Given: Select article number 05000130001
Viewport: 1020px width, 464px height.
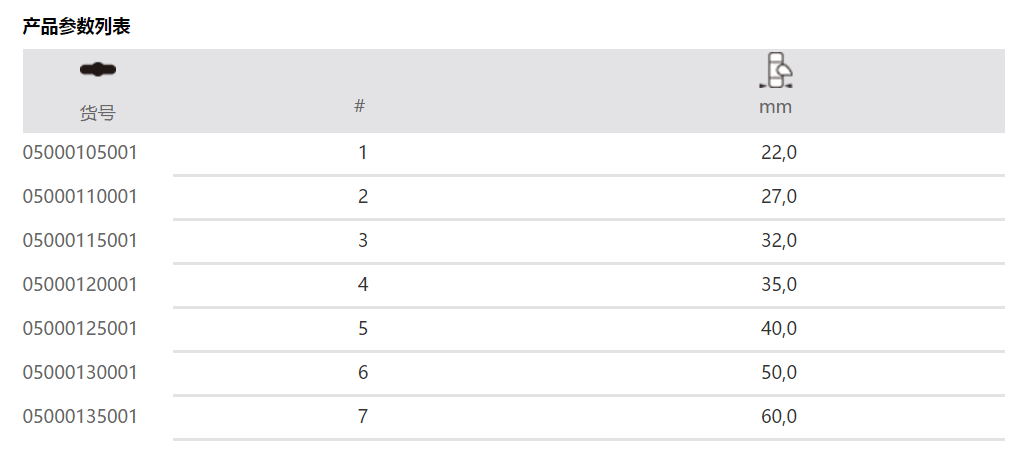Looking at the screenshot, I should tap(80, 373).
